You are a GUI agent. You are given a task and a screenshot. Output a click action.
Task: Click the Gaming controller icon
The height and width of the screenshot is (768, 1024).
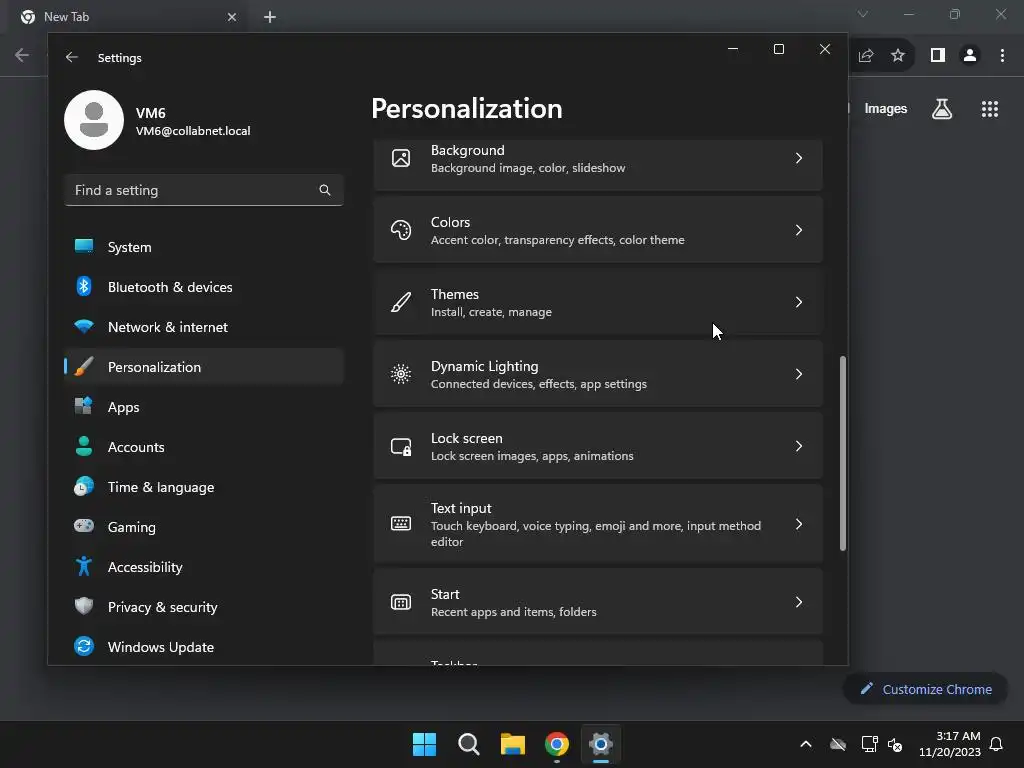point(84,526)
